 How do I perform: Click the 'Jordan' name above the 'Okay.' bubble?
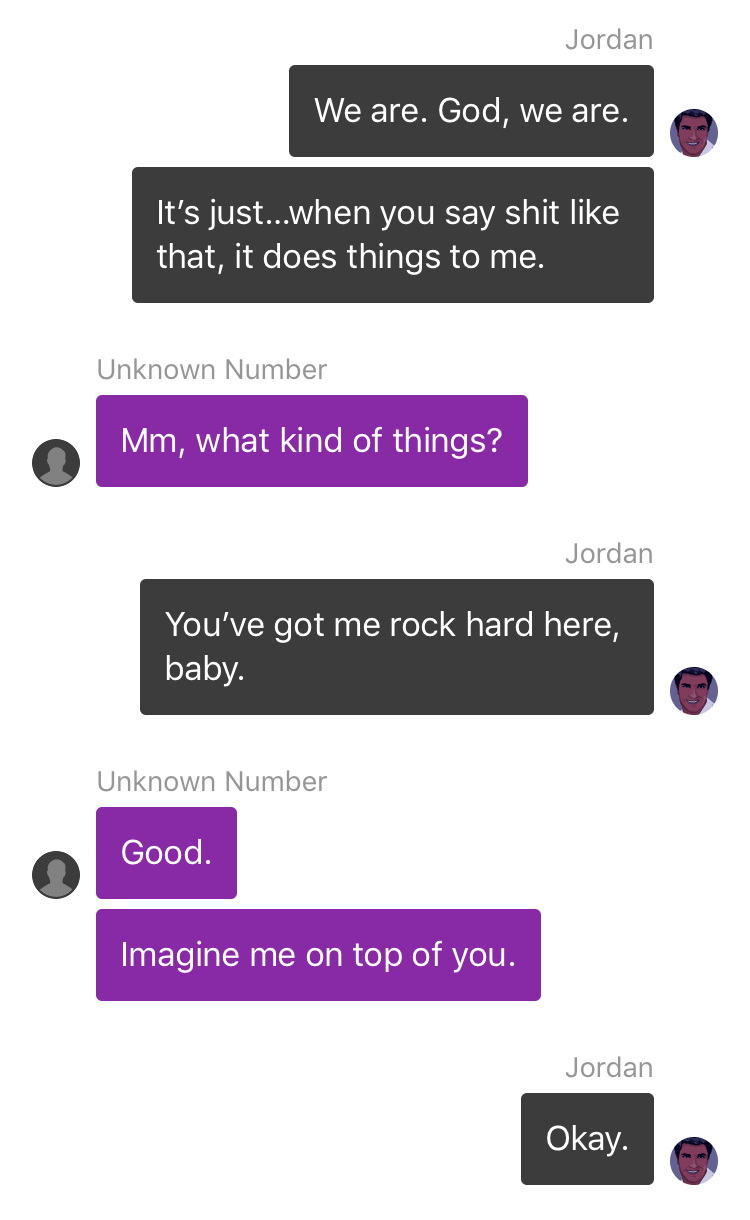(x=609, y=1068)
